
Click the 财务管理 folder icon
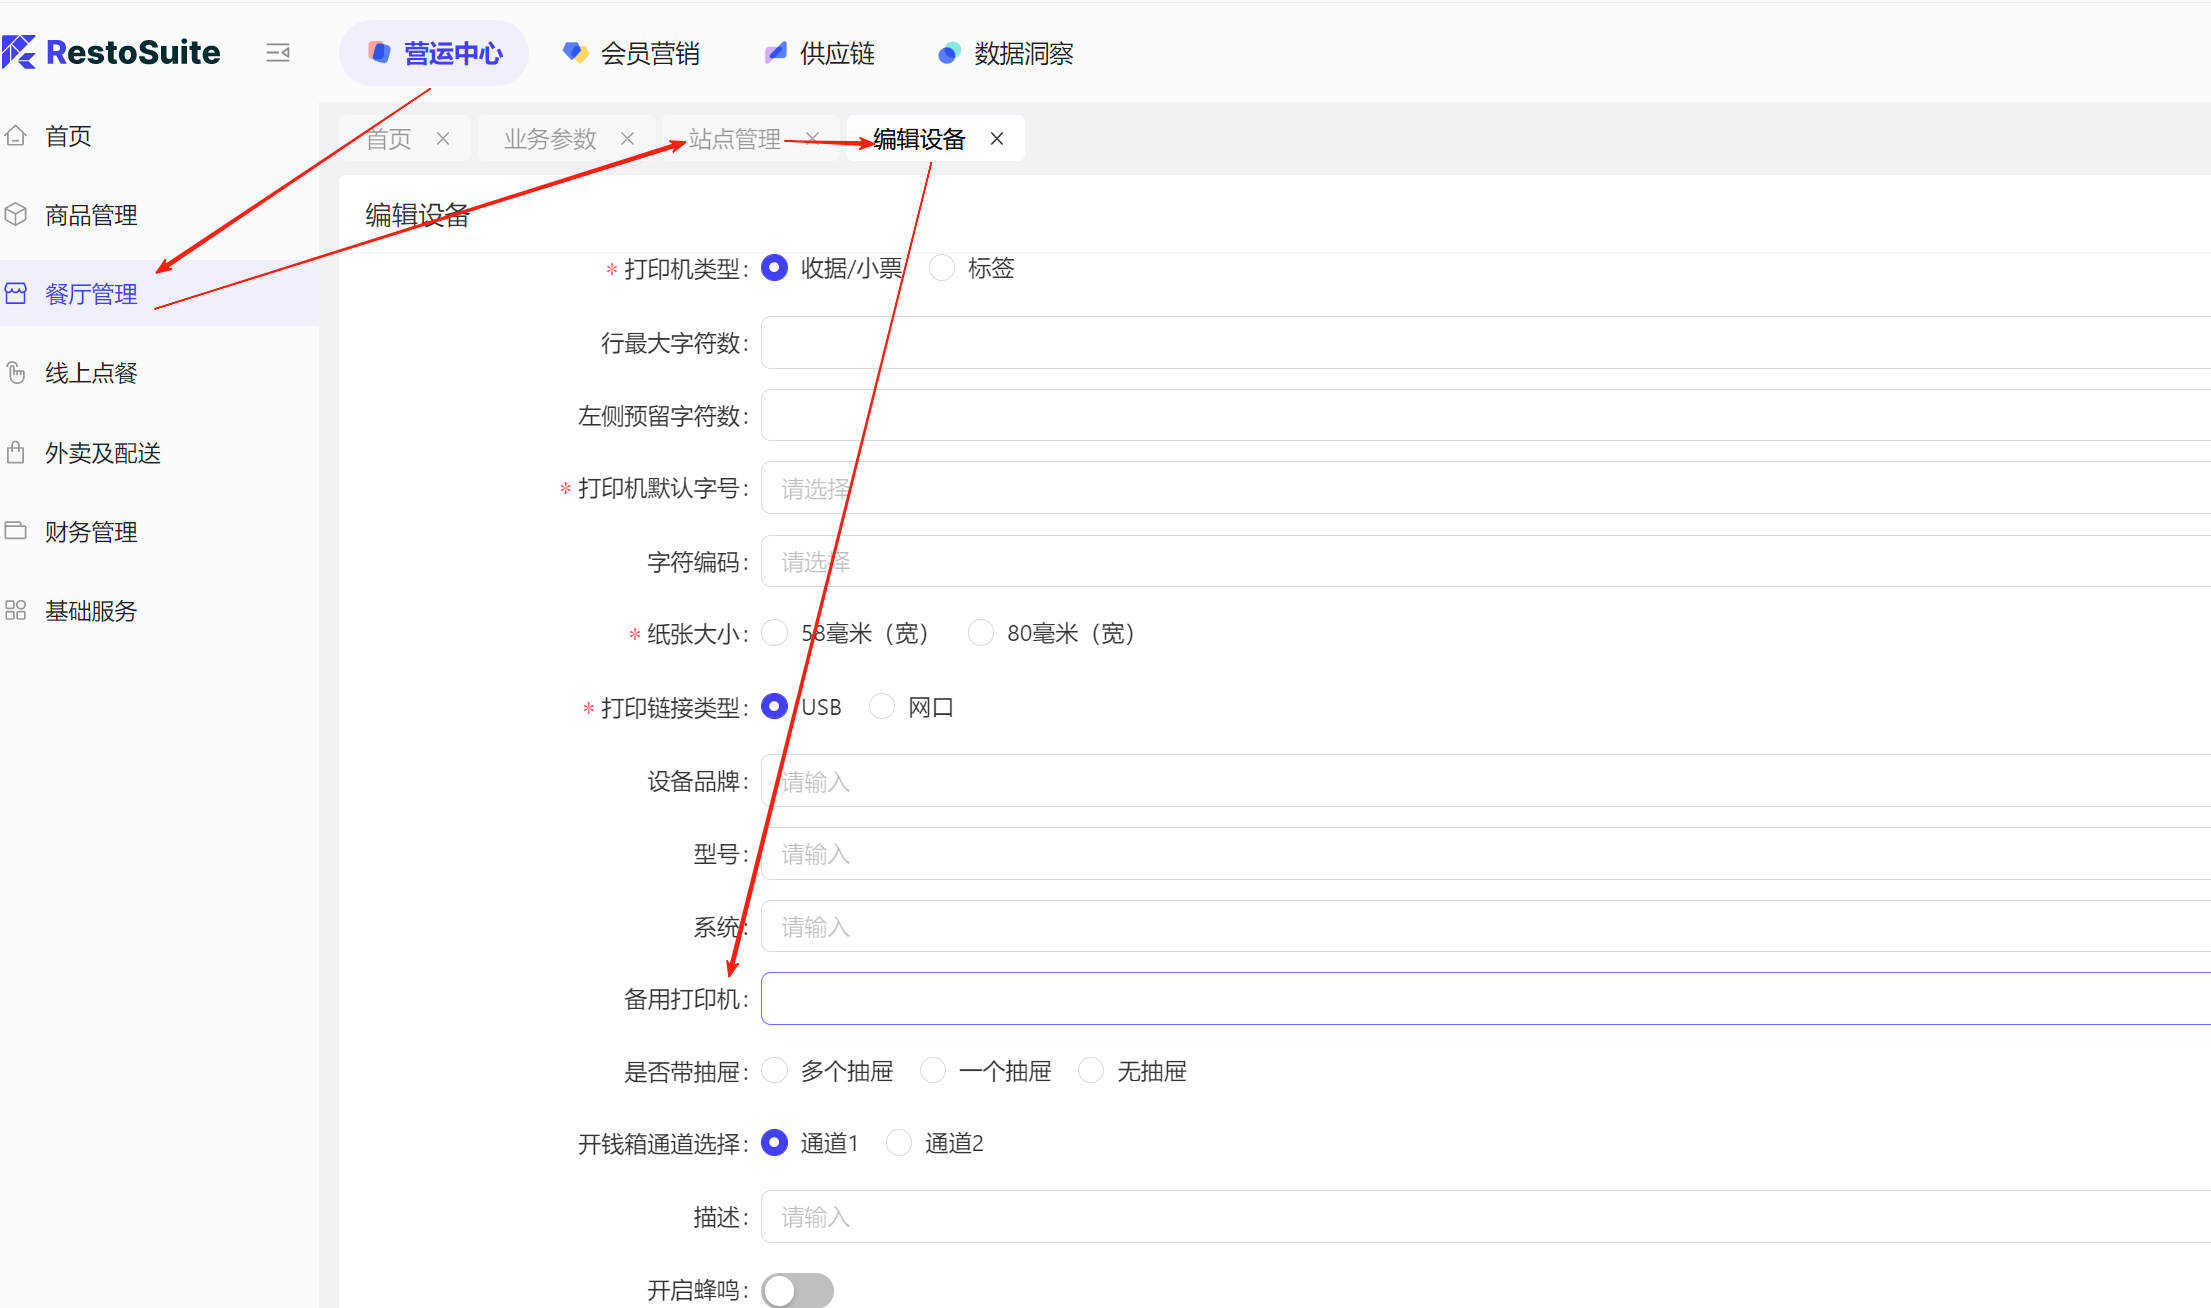click(16, 531)
